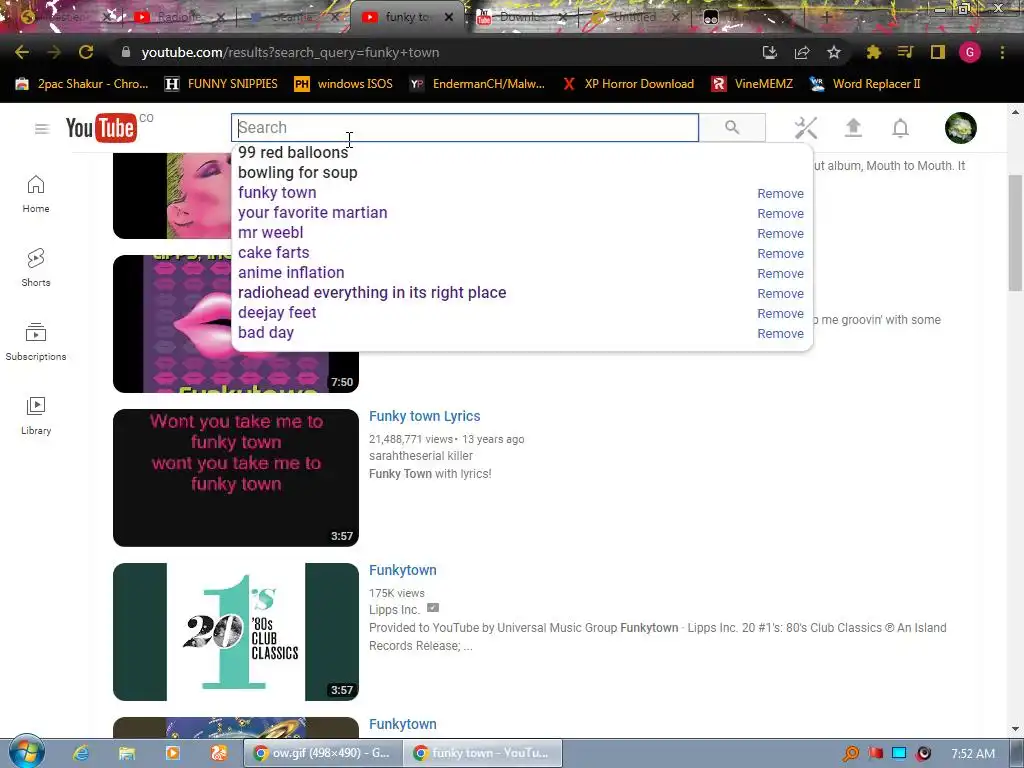
Task: Open the FUNNY SNIPPIES bookmark
Action: click(221, 84)
